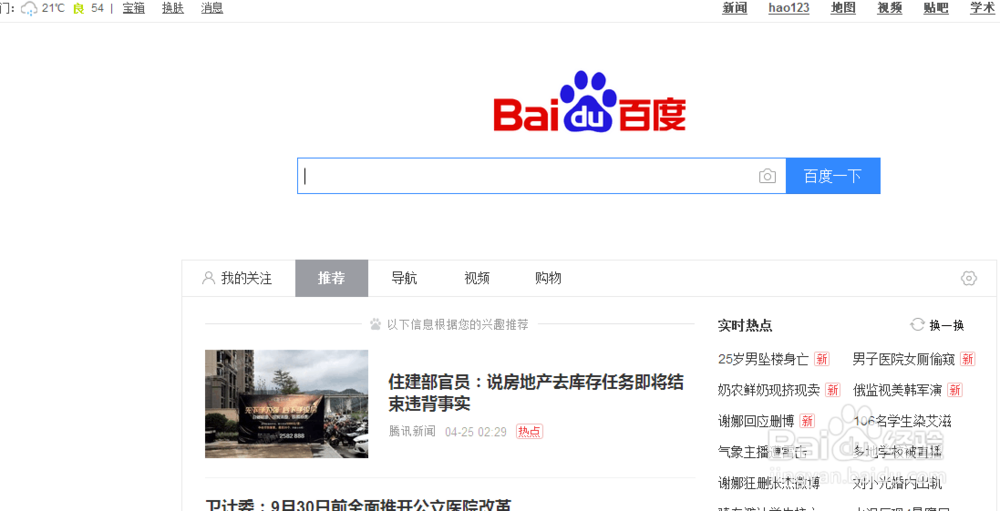
Task: Click the 21℃ temperature reading
Action: click(x=53, y=8)
